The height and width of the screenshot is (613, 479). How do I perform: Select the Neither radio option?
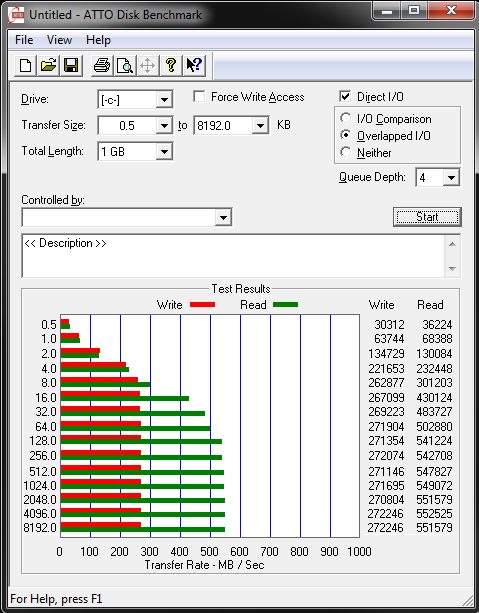(x=345, y=152)
